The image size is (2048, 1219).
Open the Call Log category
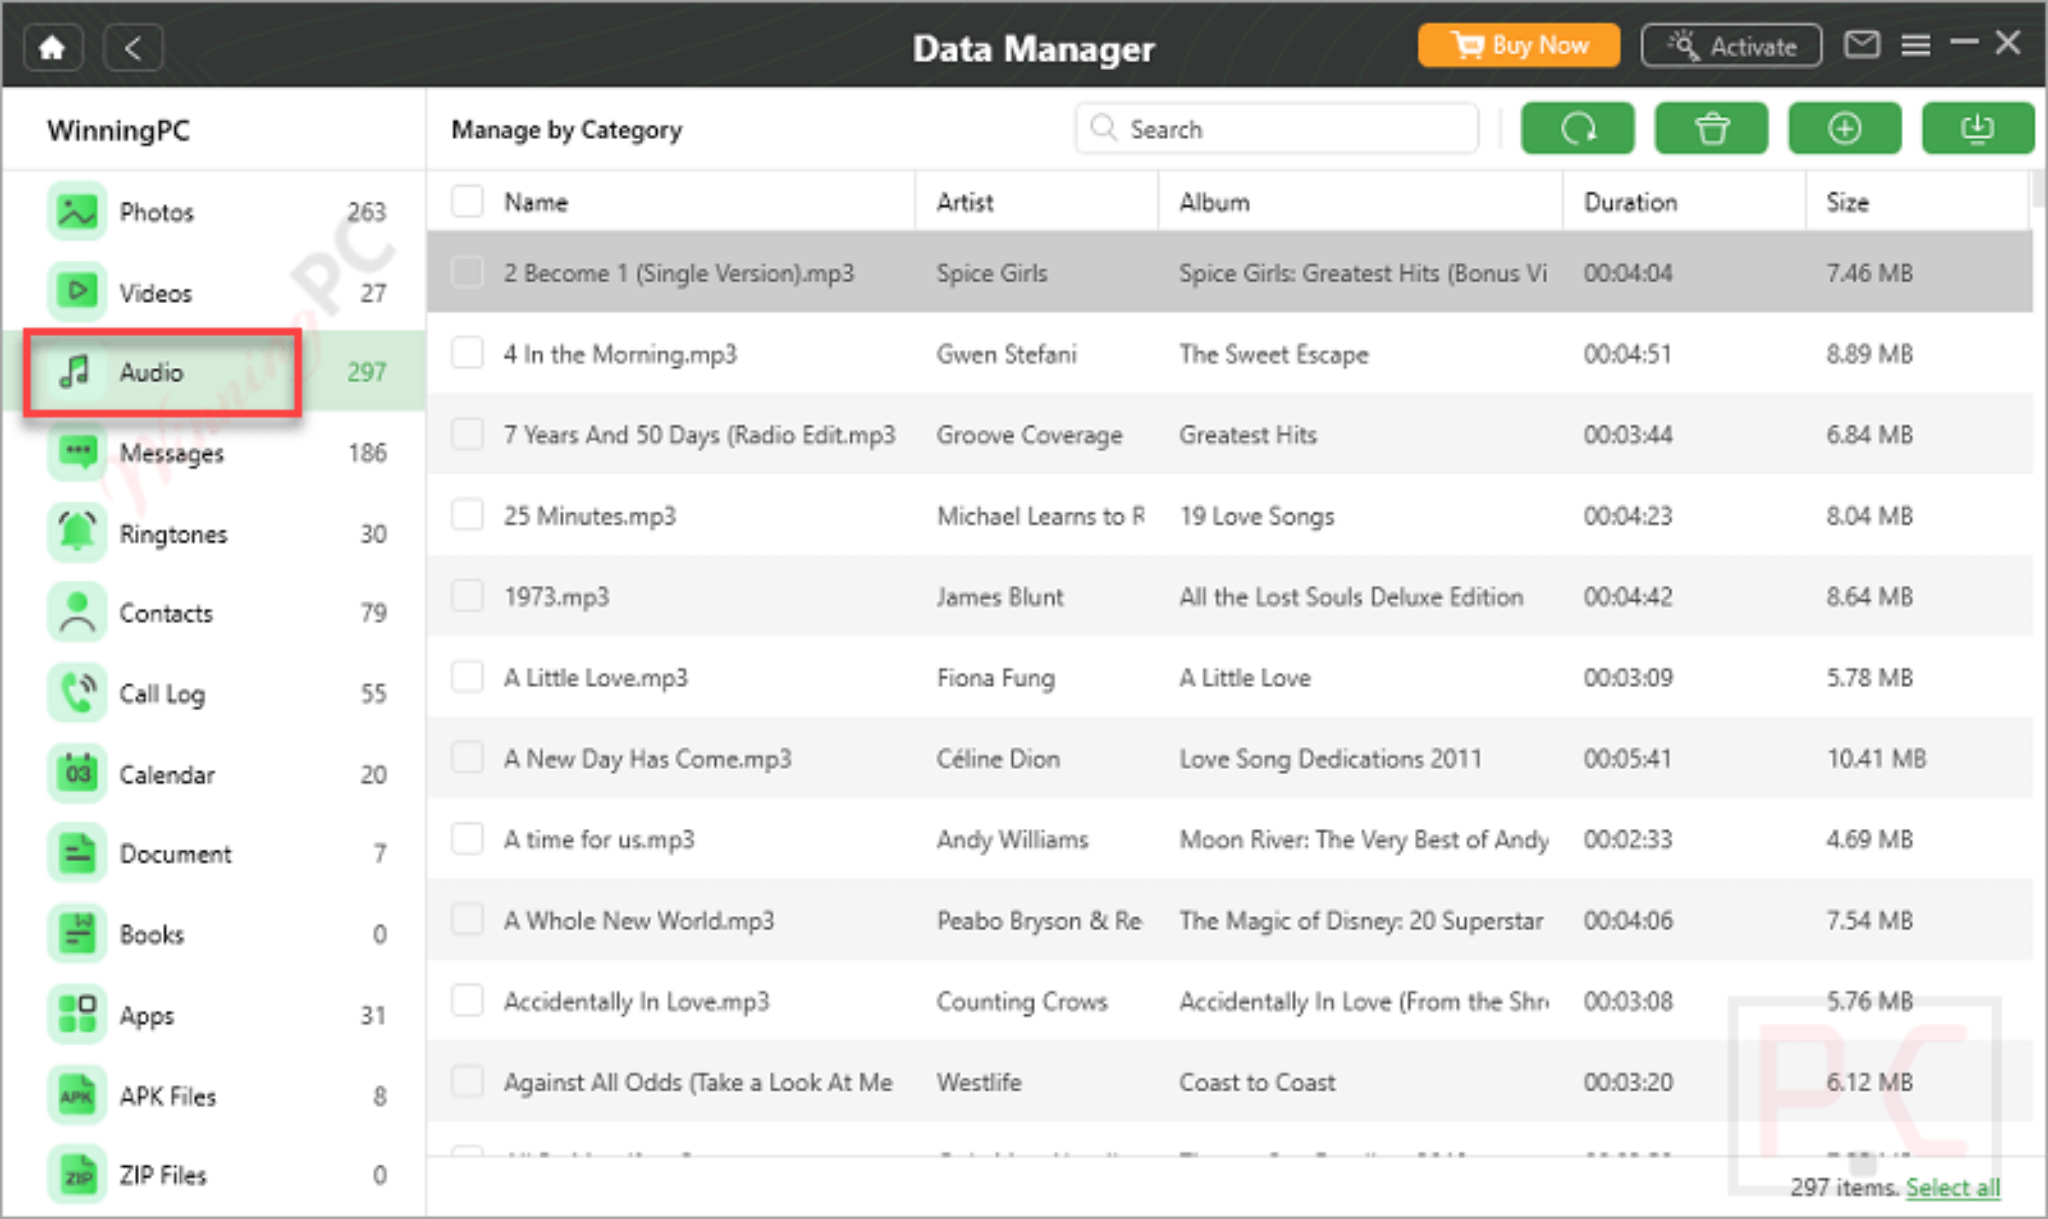pyautogui.click(x=214, y=693)
